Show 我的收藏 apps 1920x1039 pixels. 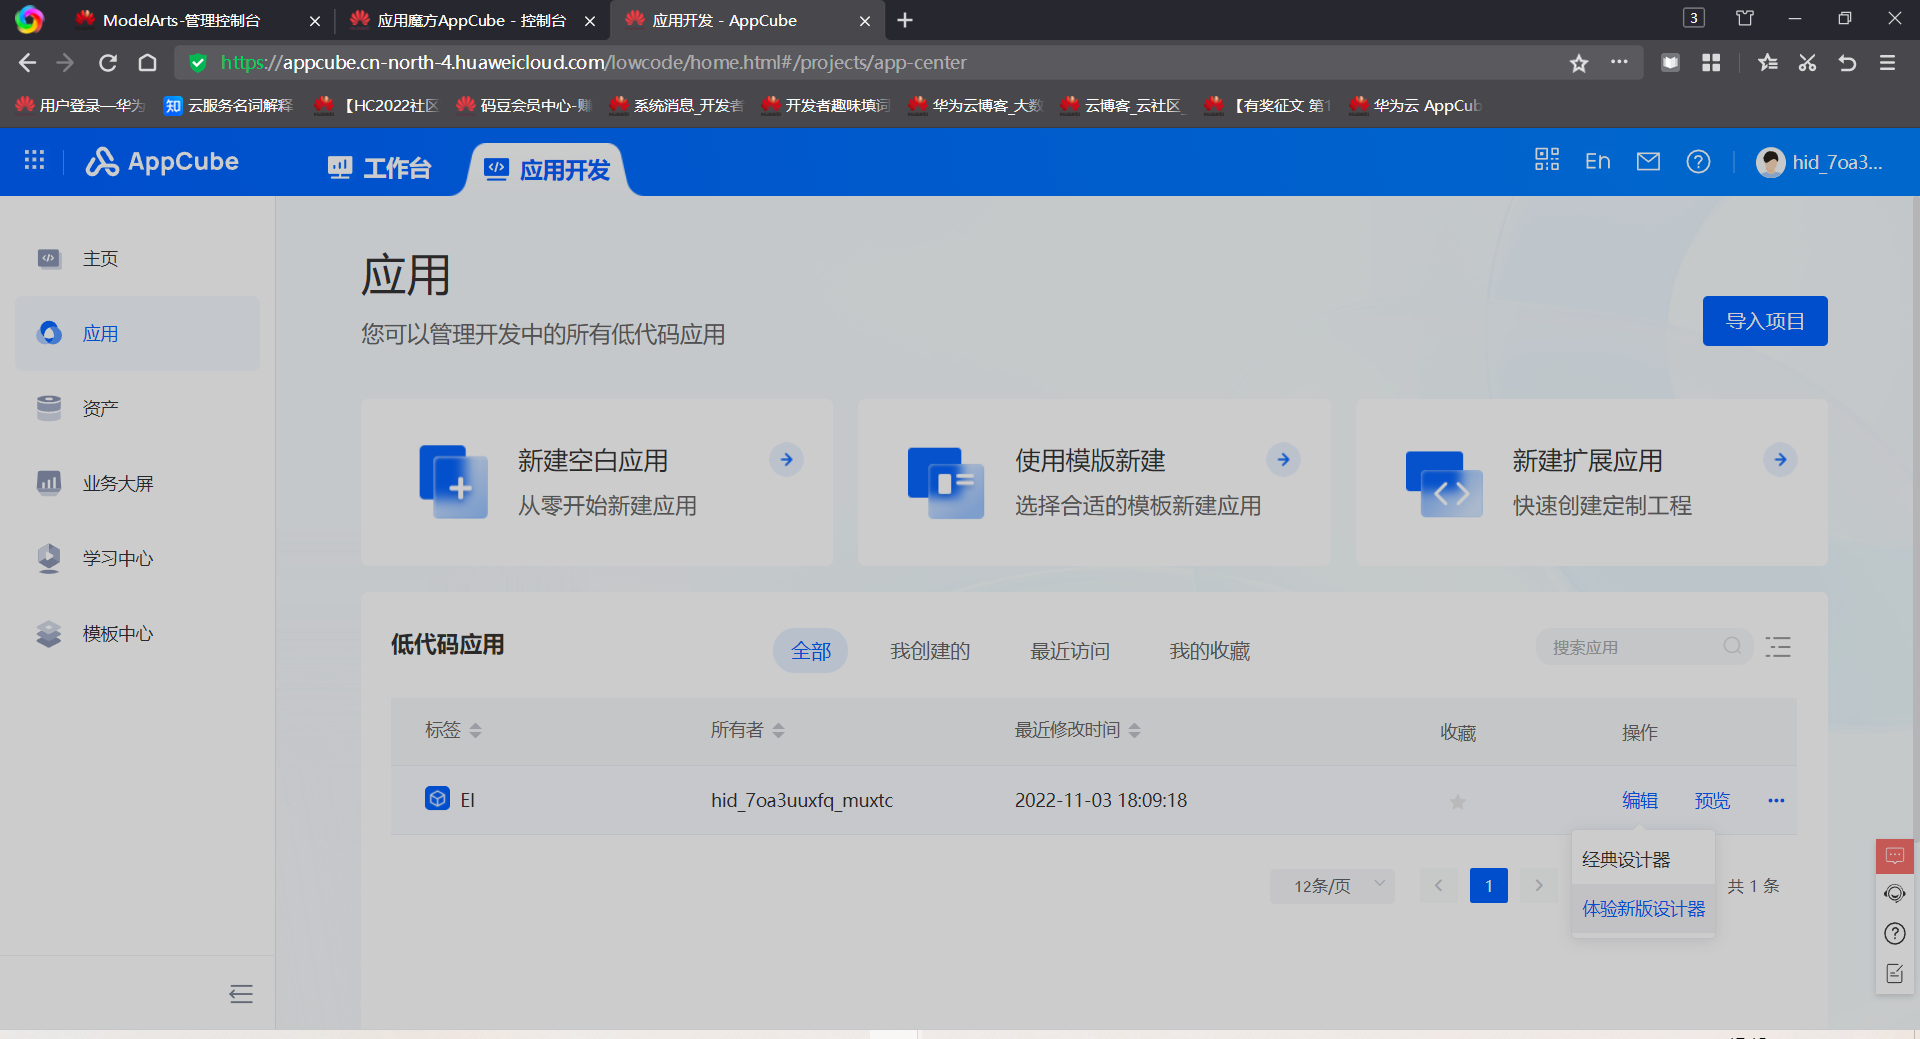[1210, 651]
